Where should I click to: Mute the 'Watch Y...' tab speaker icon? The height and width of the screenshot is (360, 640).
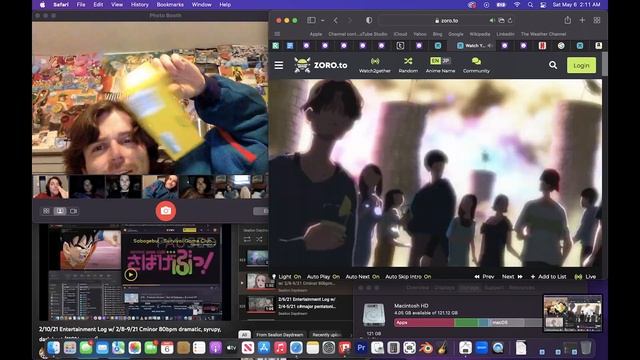pos(490,46)
